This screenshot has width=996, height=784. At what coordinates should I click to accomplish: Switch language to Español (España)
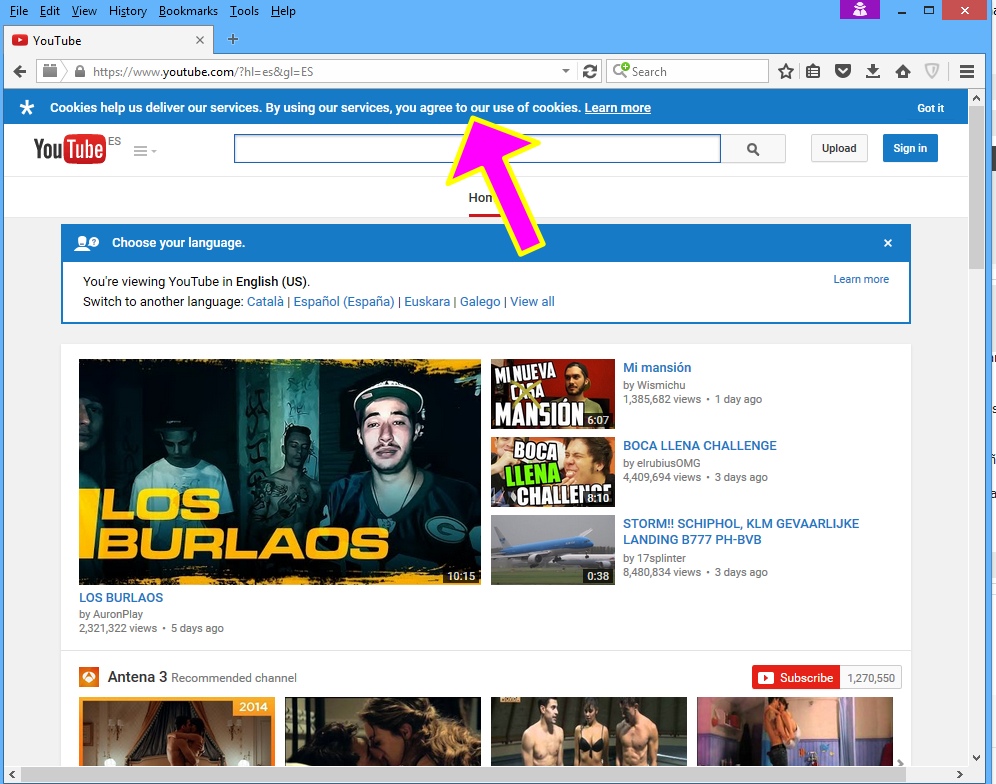click(x=344, y=302)
